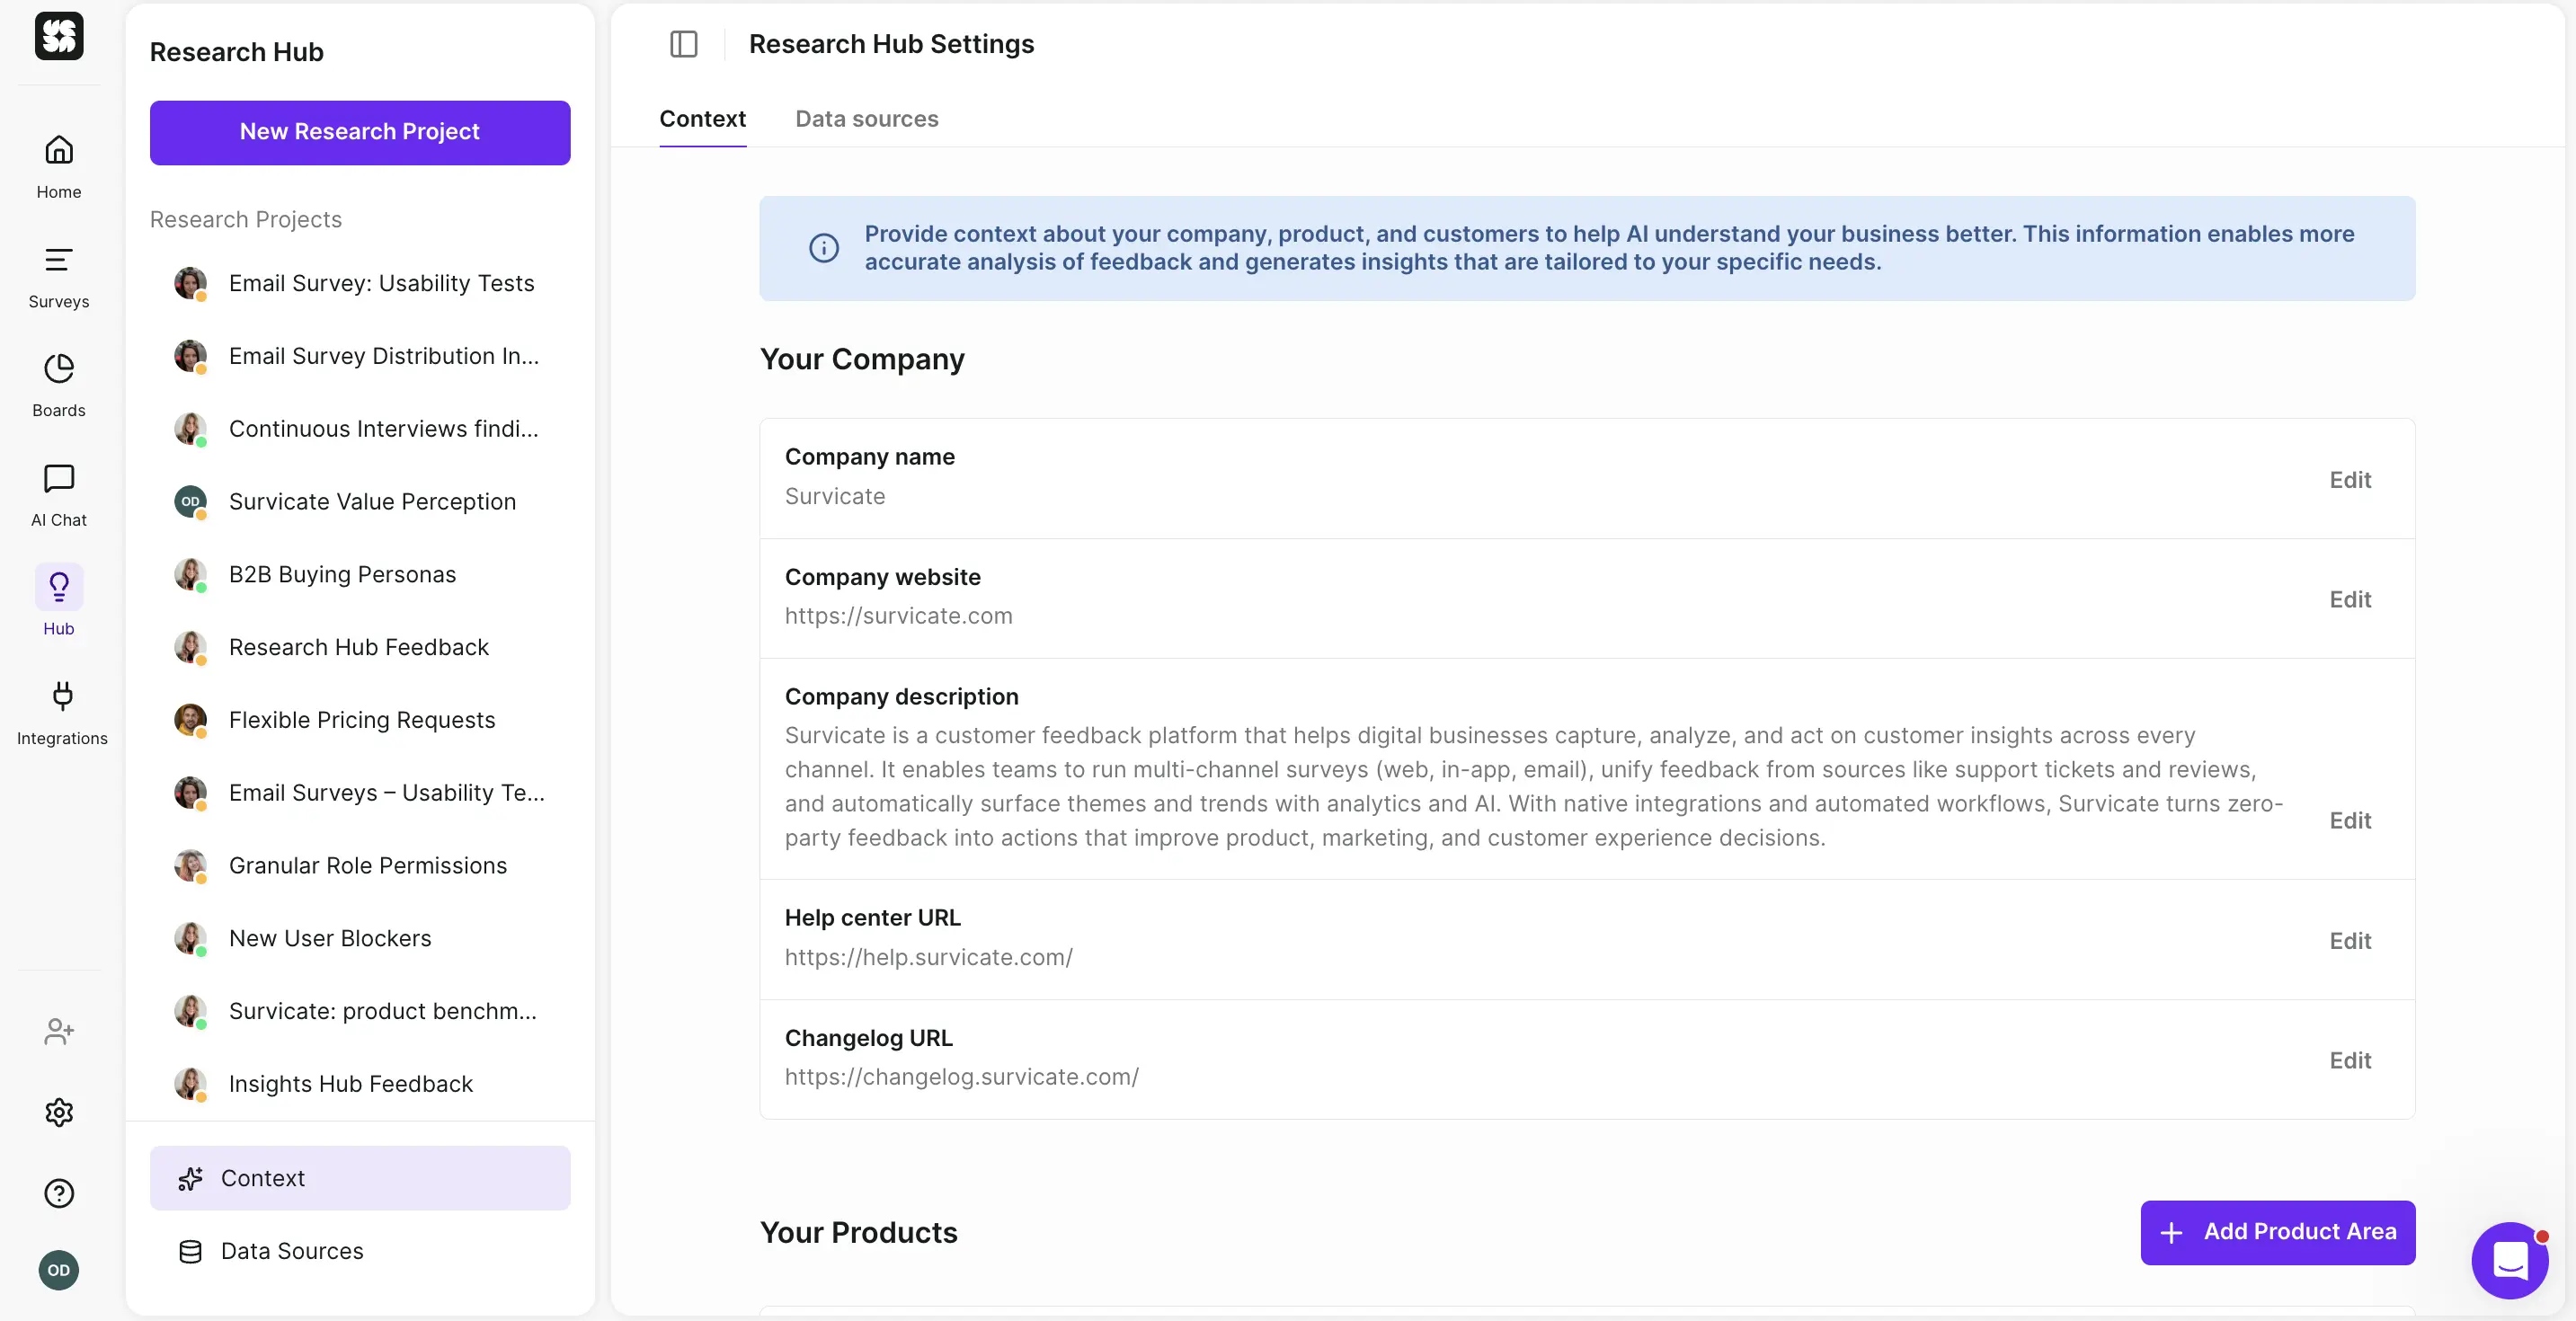2576x1321 pixels.
Task: Toggle the sidebar panel collapse icon
Action: coord(684,44)
